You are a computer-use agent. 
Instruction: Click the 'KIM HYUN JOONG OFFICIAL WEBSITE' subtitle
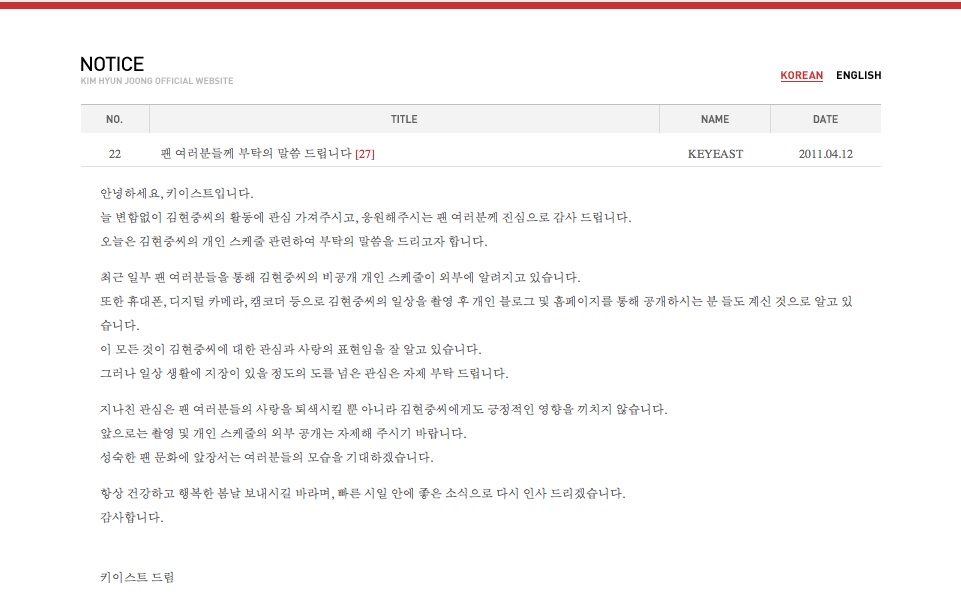pyautogui.click(x=157, y=81)
